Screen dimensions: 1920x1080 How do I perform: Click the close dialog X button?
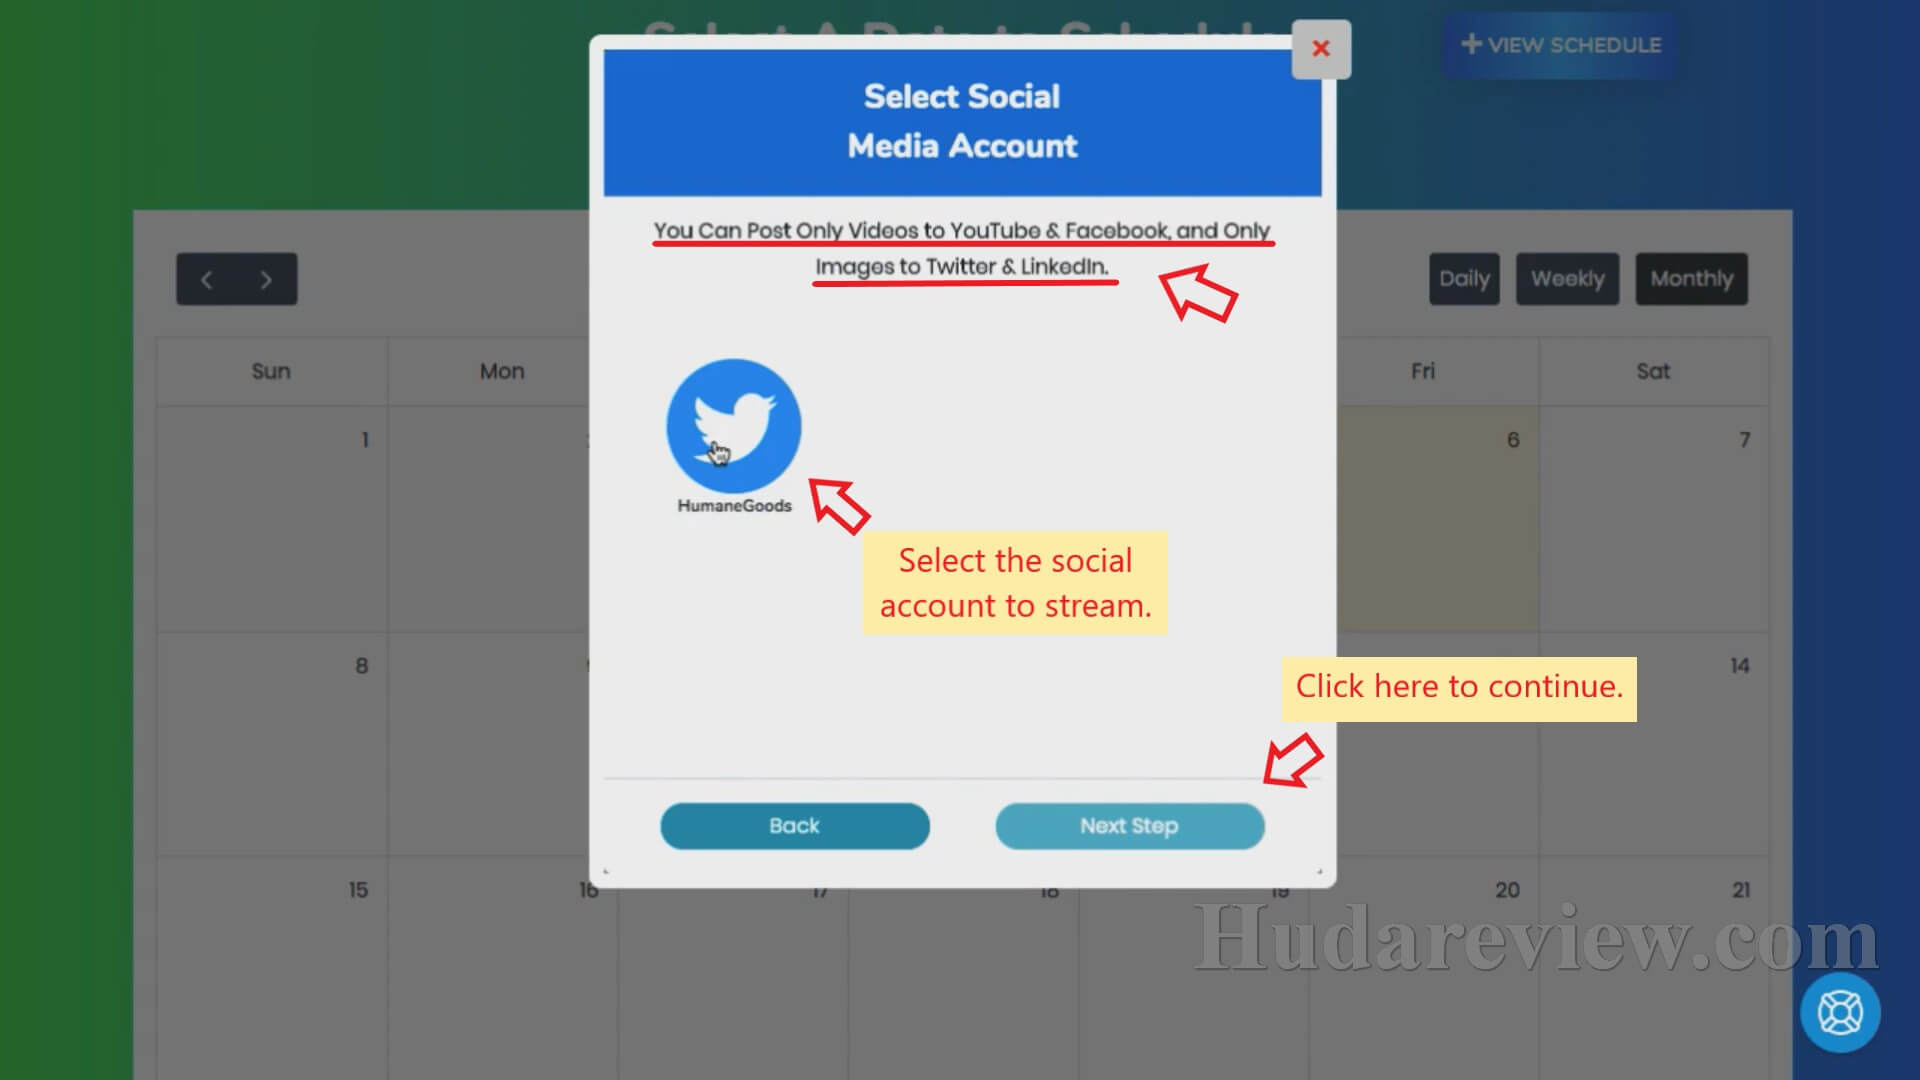tap(1319, 49)
